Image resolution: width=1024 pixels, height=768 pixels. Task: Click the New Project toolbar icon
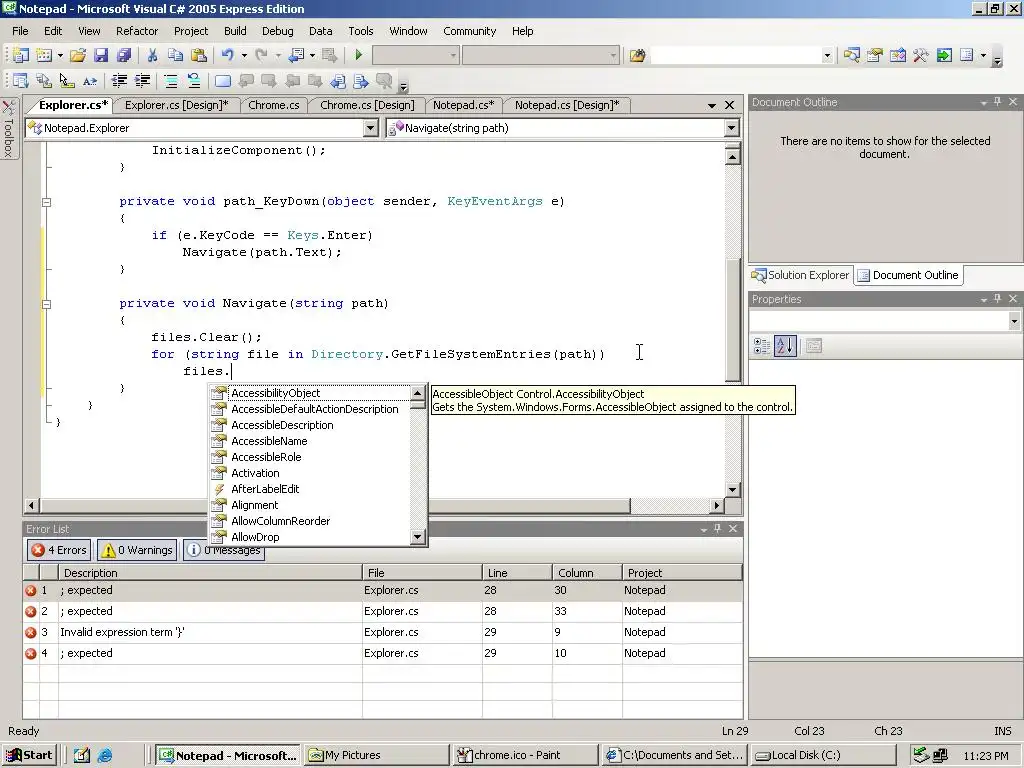click(x=20, y=56)
